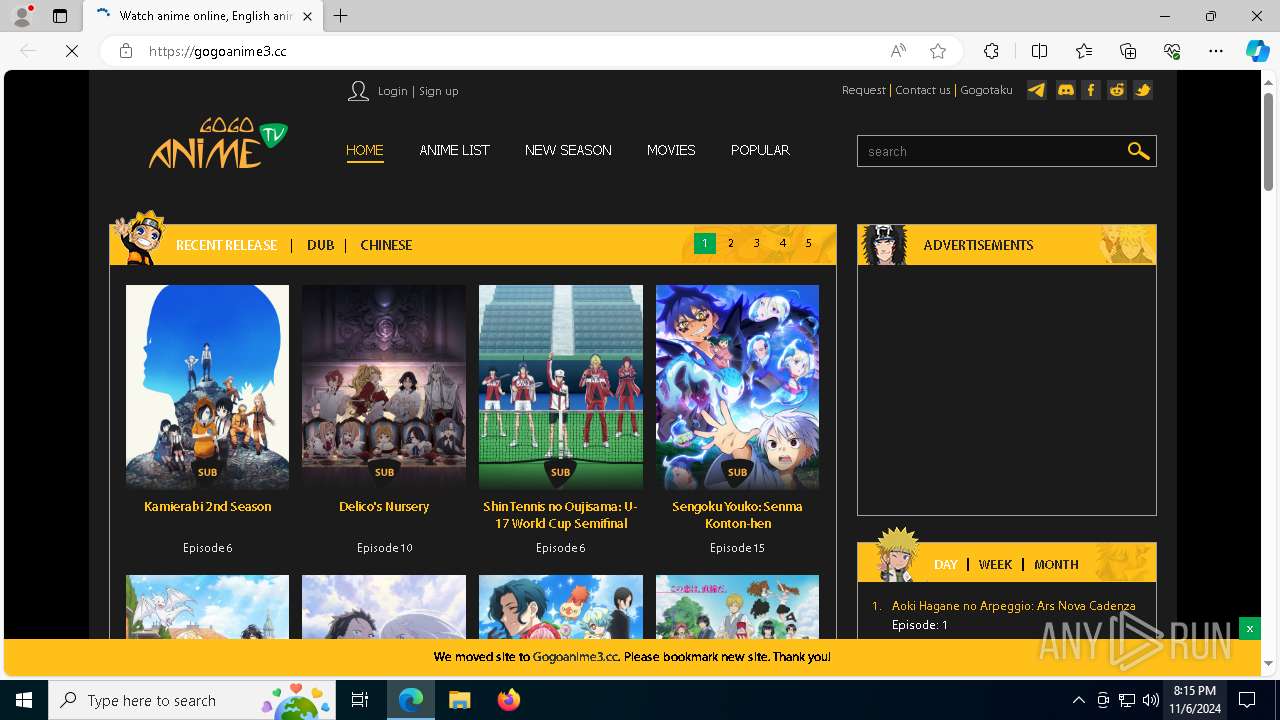Close the yellow site-moved banner
Screen dimensions: 1280x720
1249,629
